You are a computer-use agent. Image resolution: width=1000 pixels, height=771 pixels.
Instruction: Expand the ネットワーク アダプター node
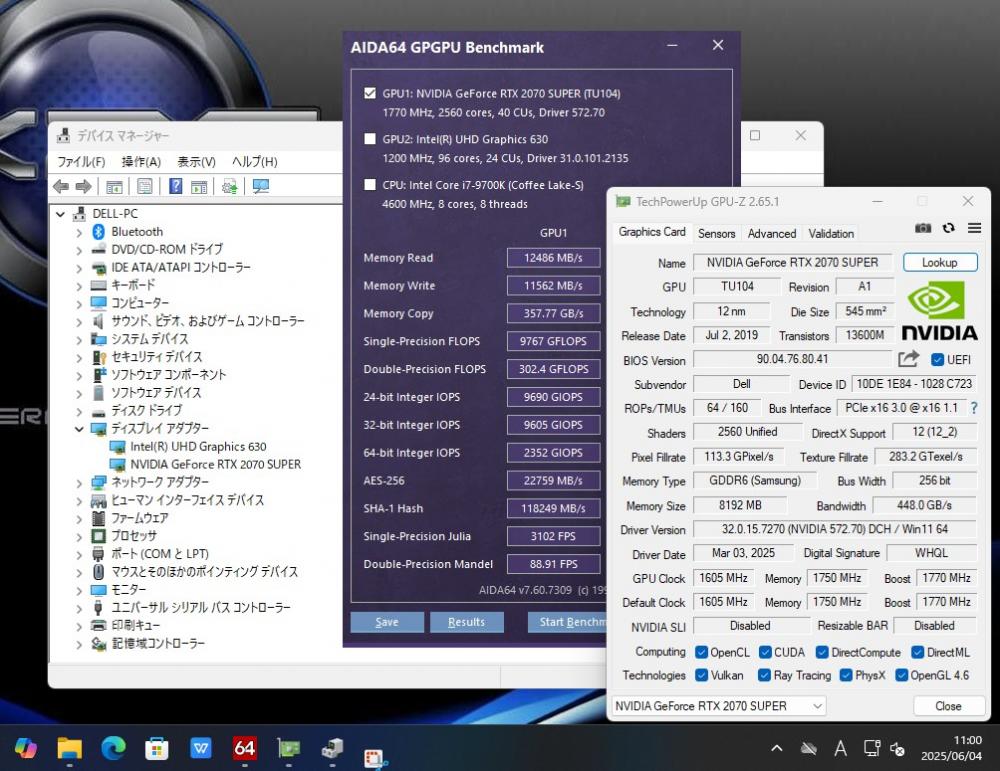(79, 483)
